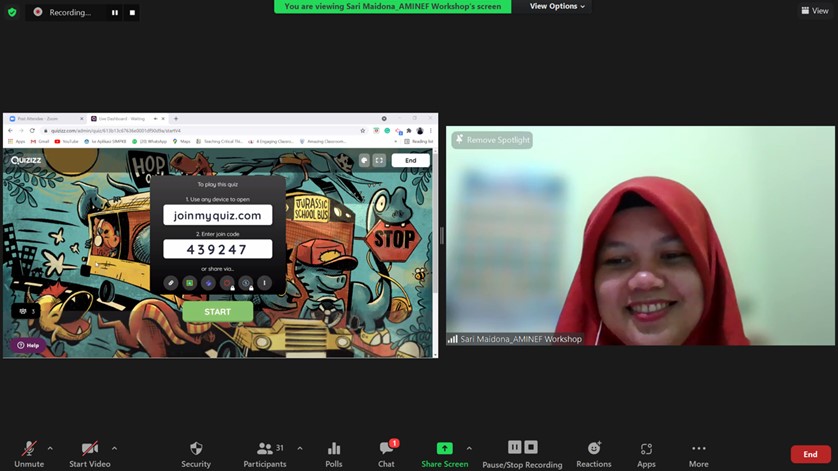Share via the purple Teams icon

208,283
